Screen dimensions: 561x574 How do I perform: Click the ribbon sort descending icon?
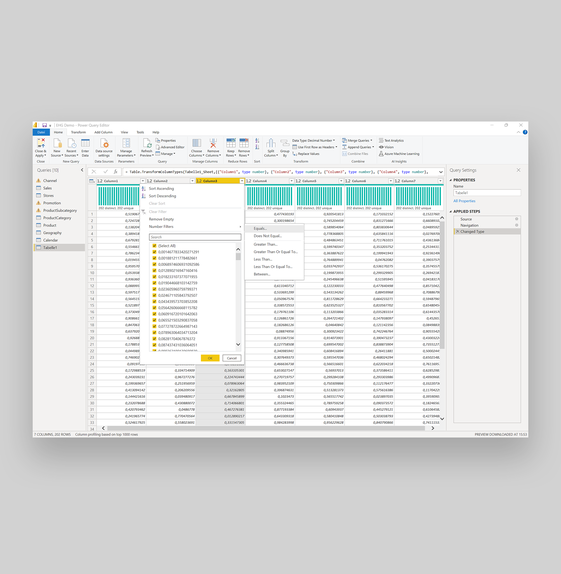(x=257, y=147)
